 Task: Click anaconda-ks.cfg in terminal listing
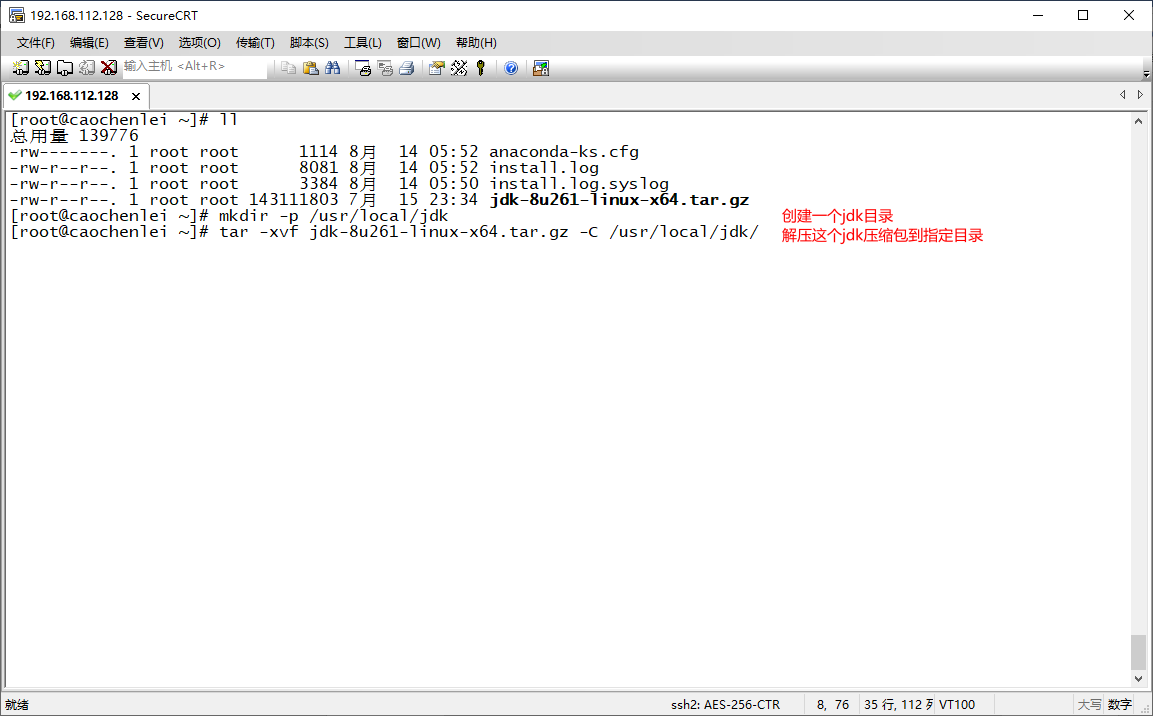click(x=564, y=152)
